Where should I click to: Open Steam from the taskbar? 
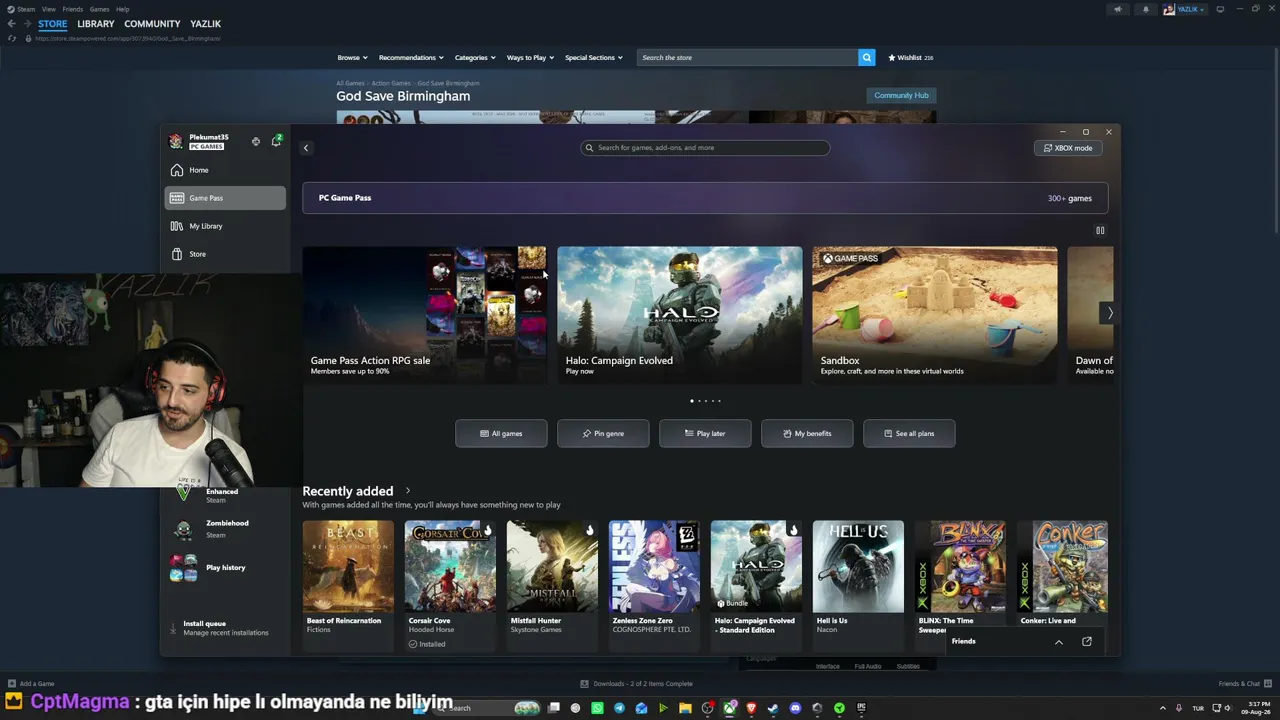point(773,708)
